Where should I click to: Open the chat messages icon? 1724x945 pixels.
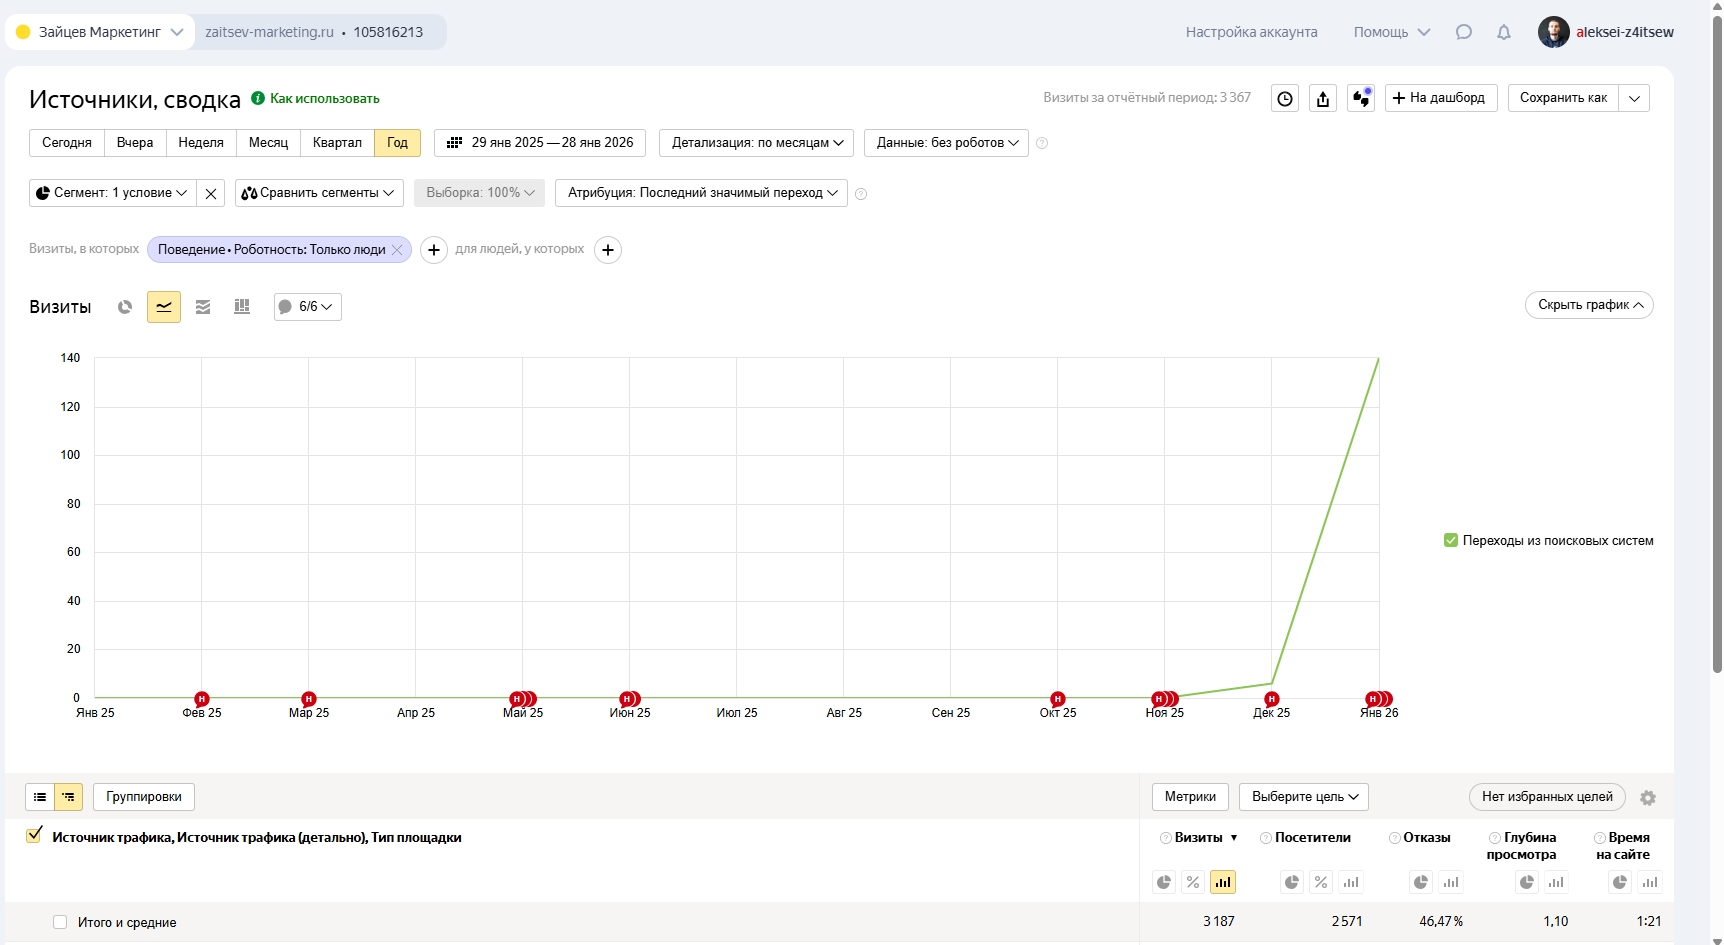[1464, 32]
